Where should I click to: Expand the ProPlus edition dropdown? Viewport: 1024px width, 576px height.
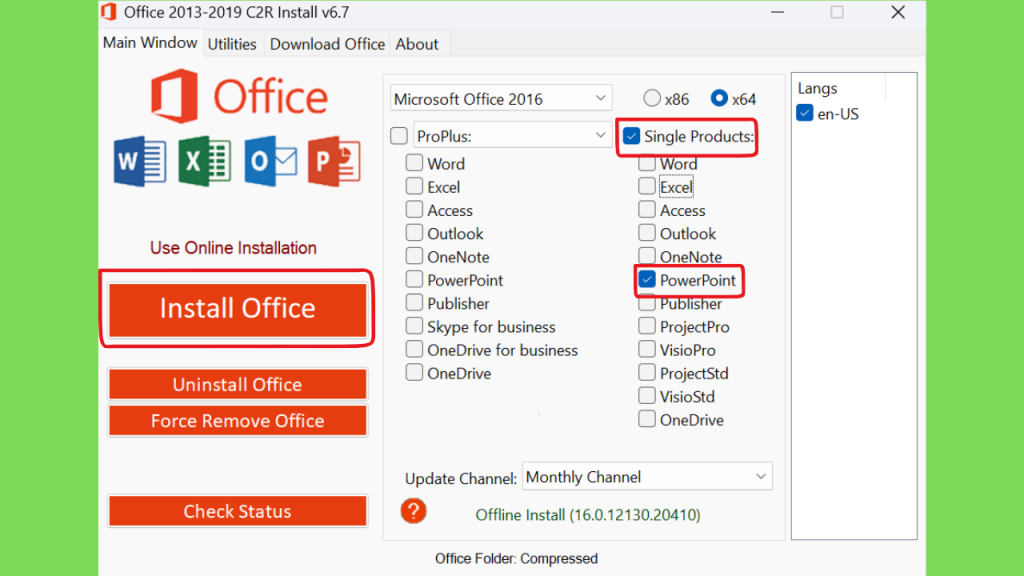pyautogui.click(x=512, y=136)
